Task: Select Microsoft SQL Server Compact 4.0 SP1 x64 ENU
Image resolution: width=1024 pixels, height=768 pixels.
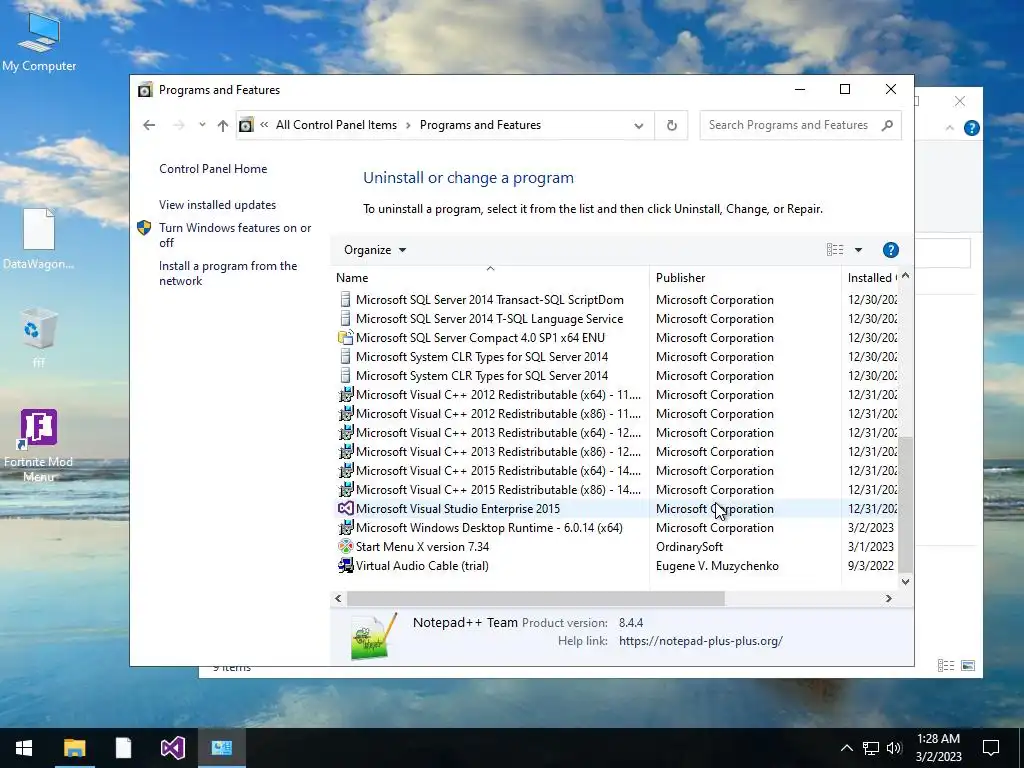Action: pos(480,338)
